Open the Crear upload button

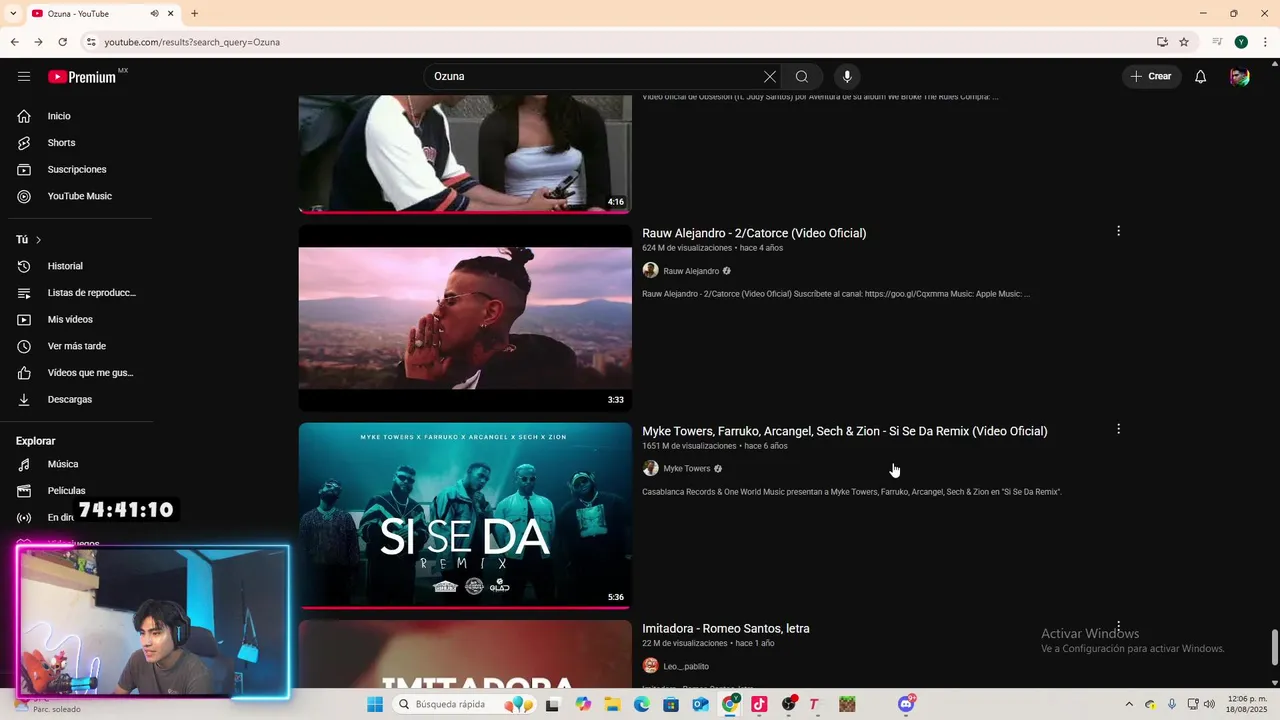(1151, 76)
